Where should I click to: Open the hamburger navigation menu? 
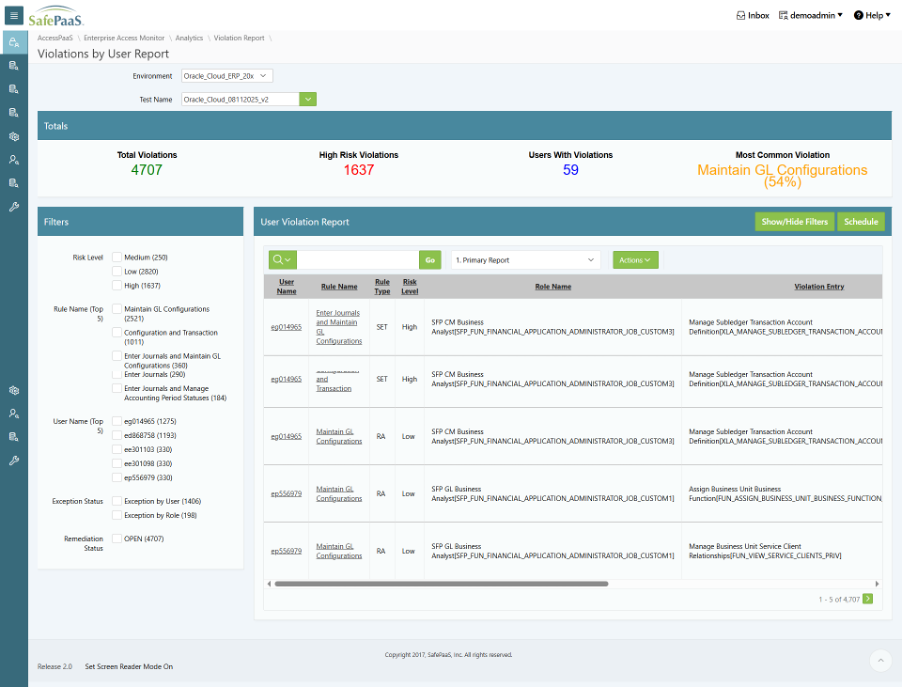14,16
